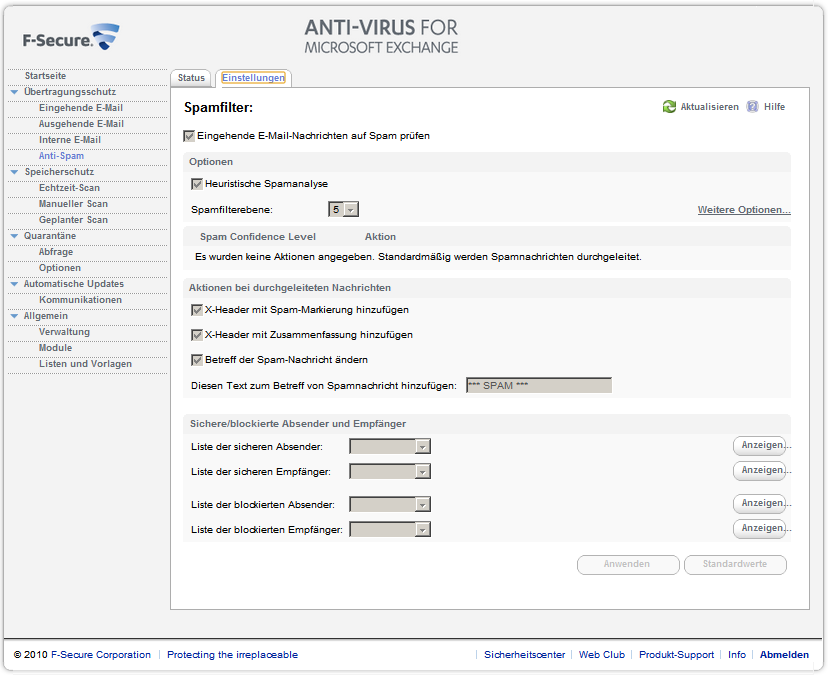The height and width of the screenshot is (675, 828).
Task: Collapse the Übertragungsschutz tree section
Action: tap(14, 92)
